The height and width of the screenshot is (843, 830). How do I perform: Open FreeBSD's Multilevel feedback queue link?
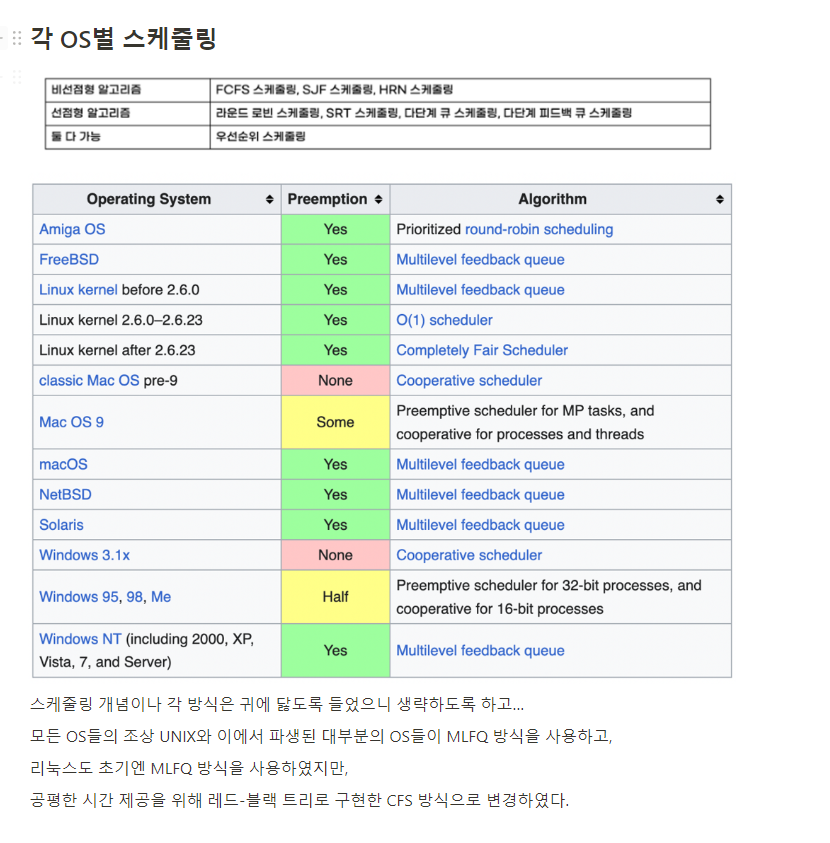(x=480, y=260)
